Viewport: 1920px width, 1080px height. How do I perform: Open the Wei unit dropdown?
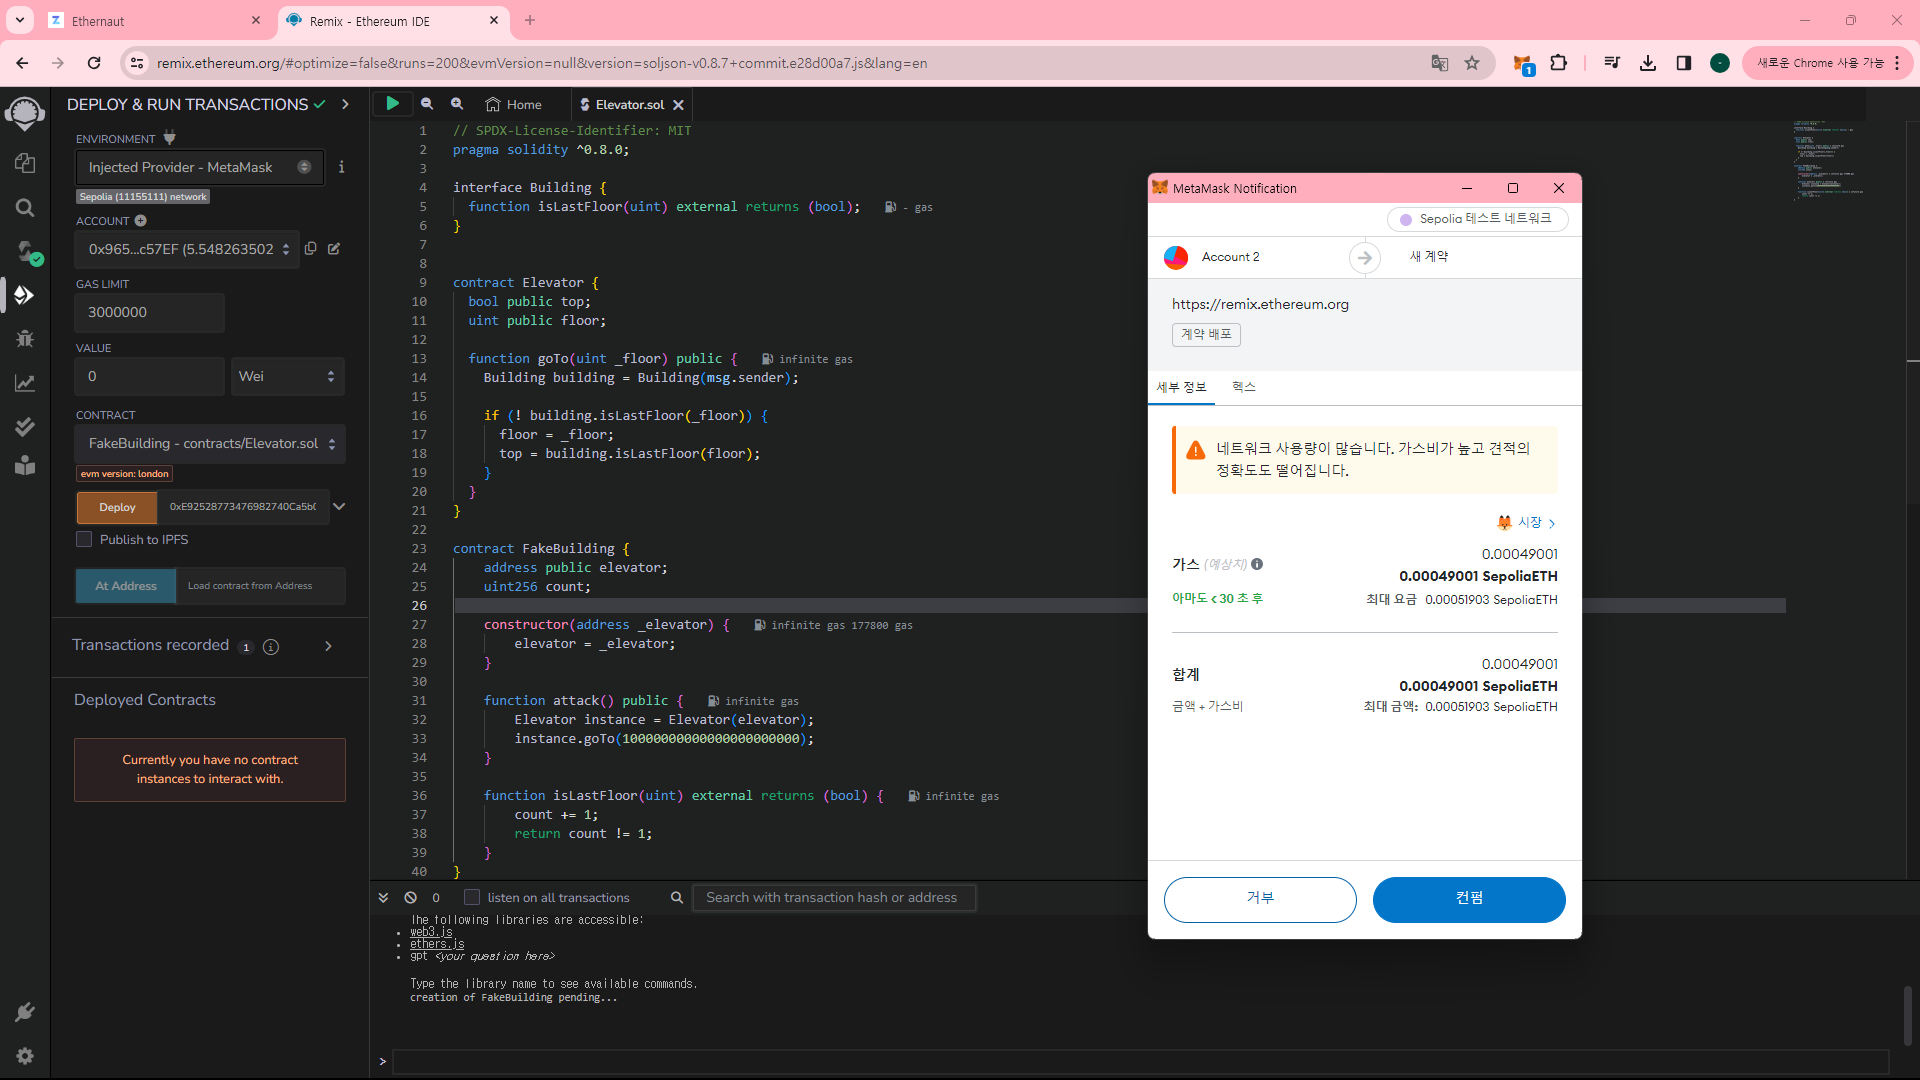pos(288,376)
